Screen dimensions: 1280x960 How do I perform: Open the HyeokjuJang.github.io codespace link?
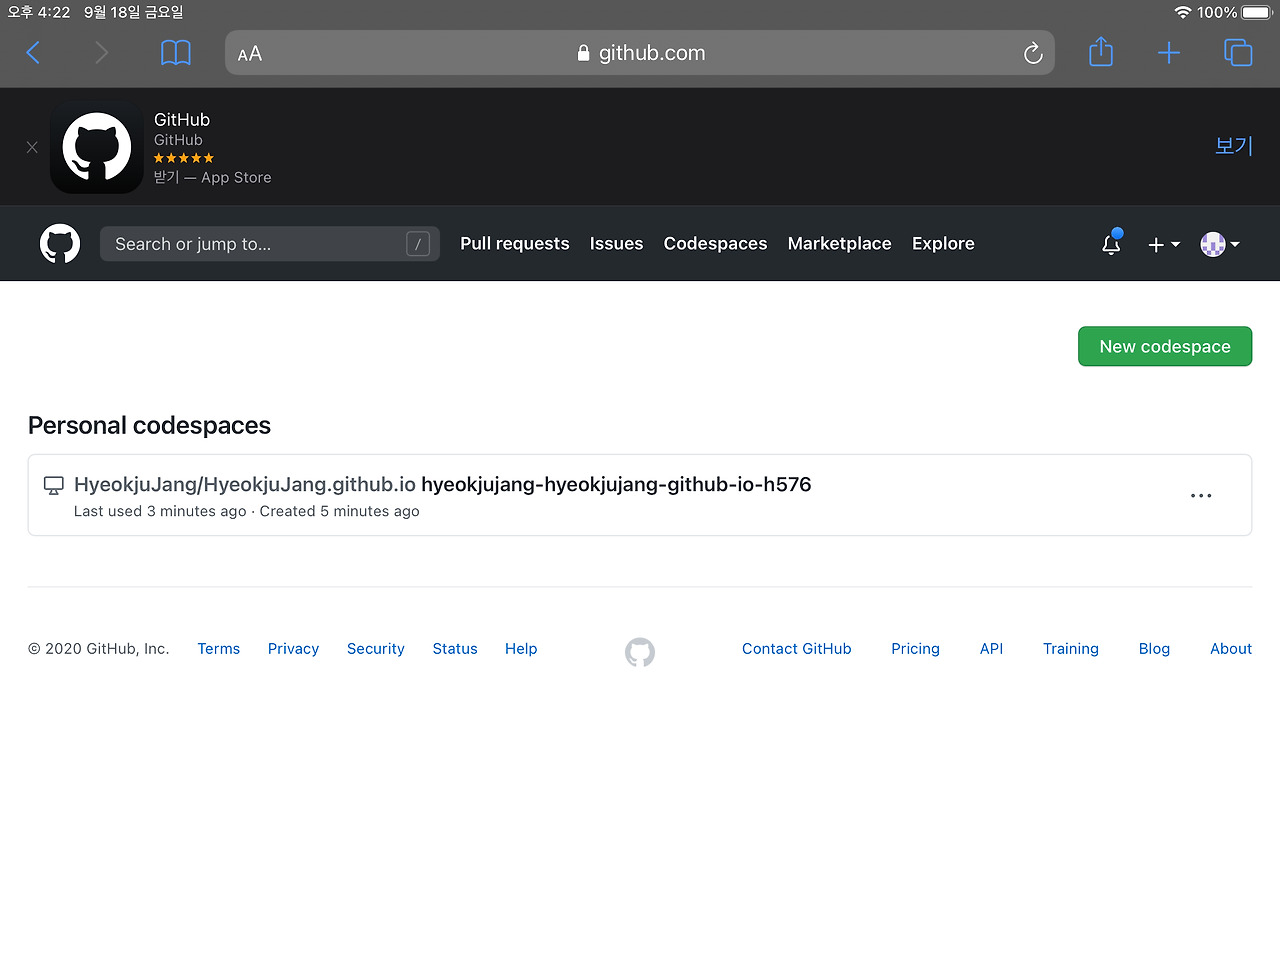[244, 484]
